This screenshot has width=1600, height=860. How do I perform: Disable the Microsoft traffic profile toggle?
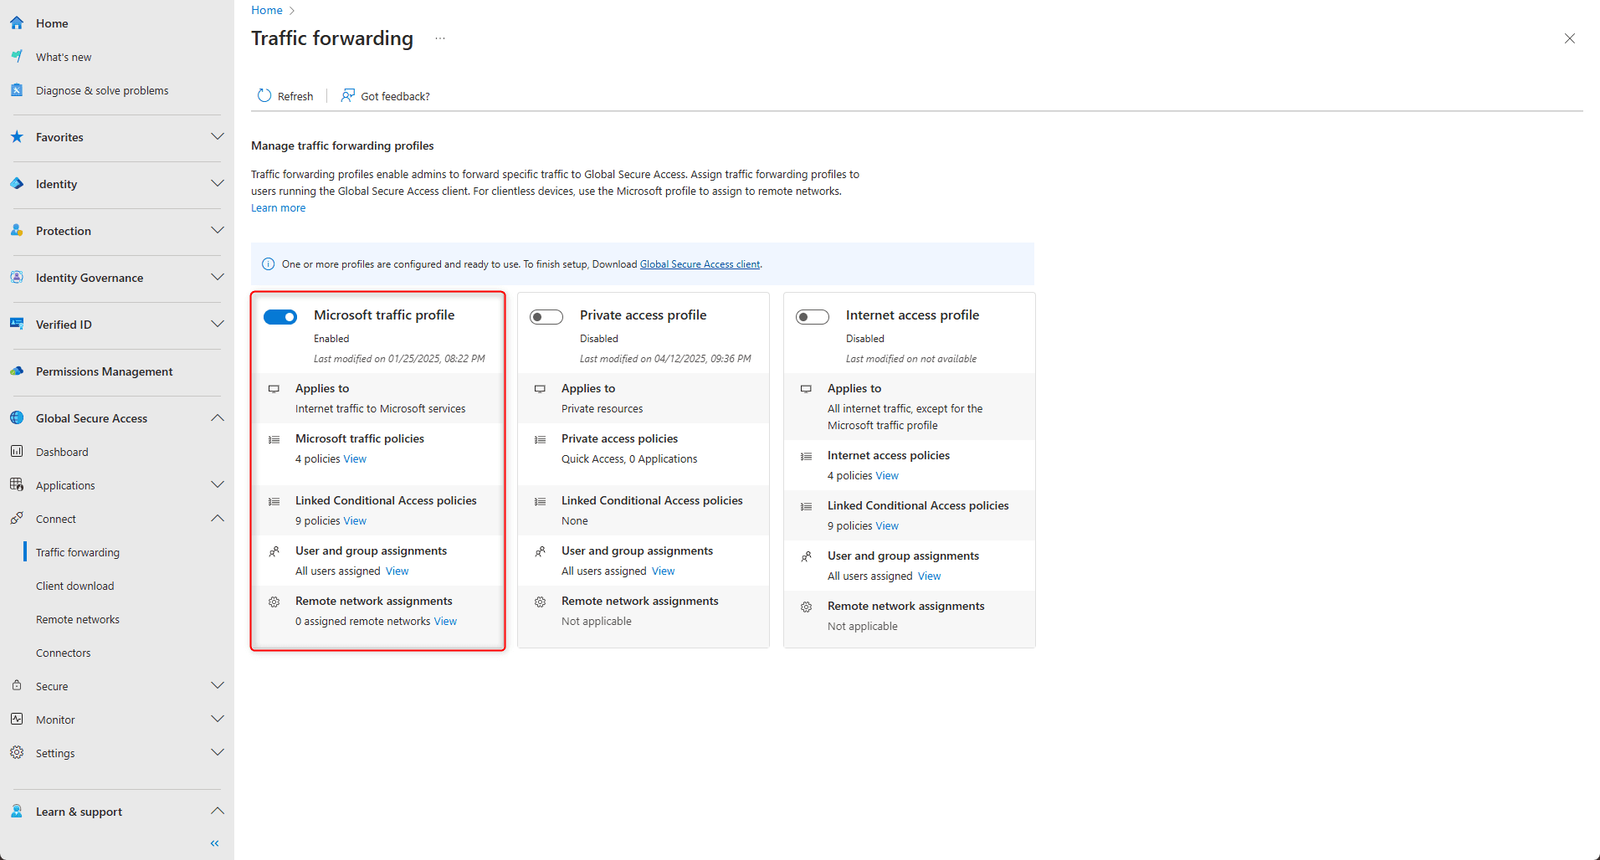point(281,317)
